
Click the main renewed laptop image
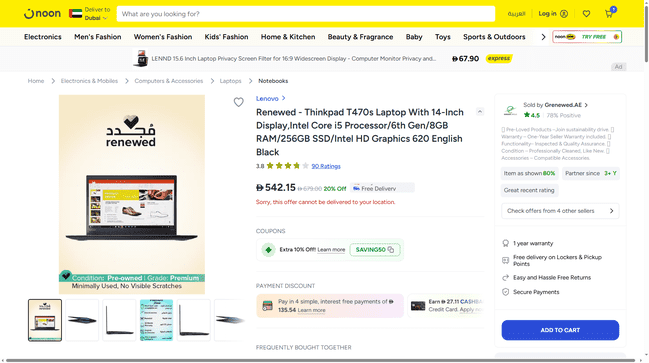coord(132,194)
